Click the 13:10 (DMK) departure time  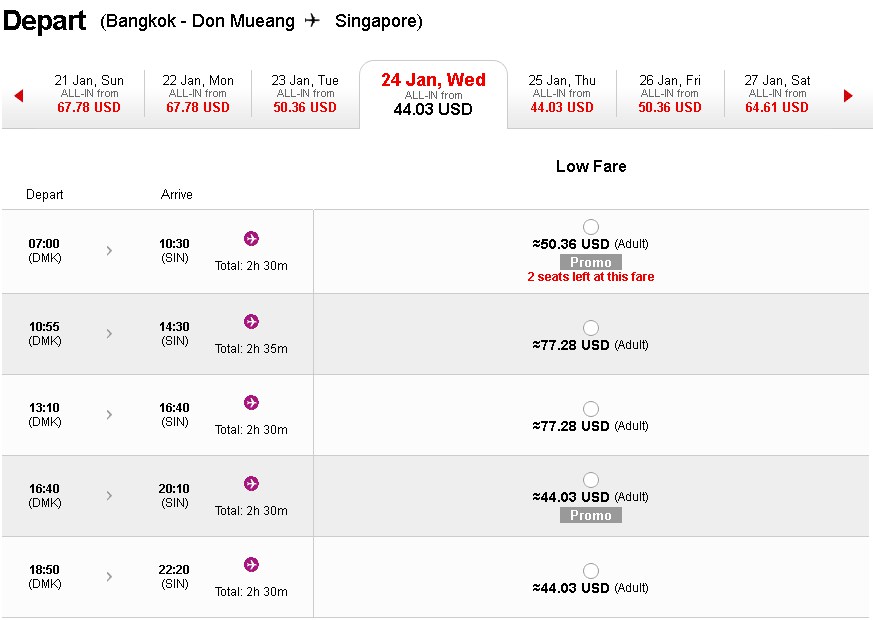pos(45,414)
